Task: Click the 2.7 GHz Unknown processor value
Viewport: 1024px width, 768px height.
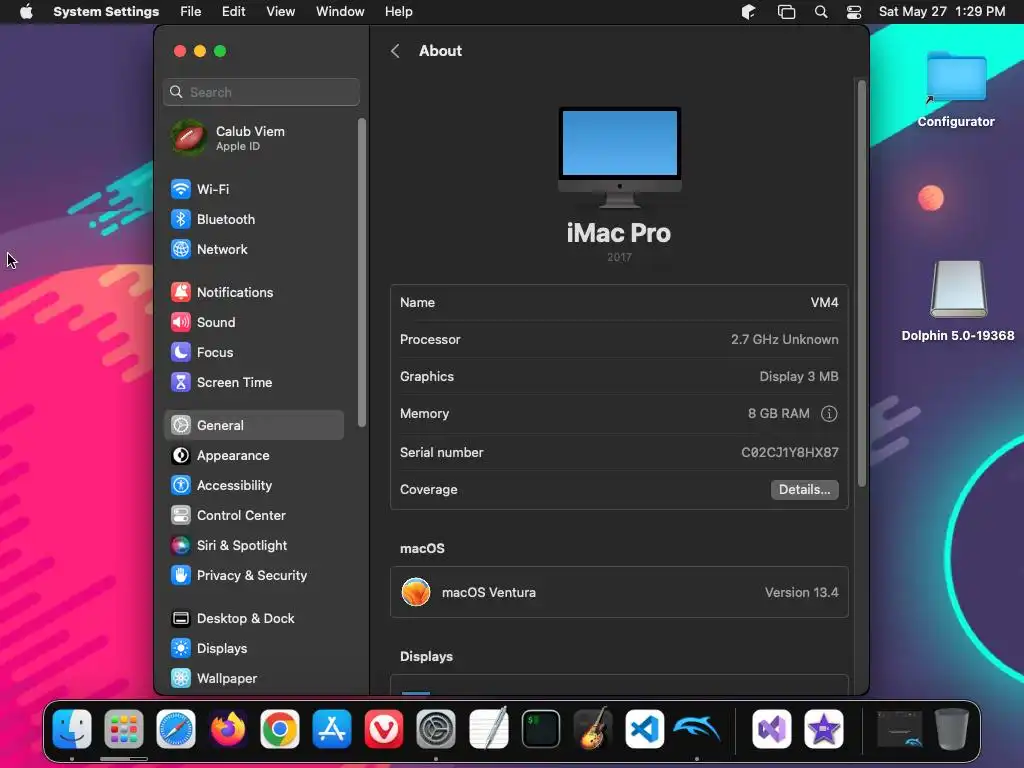Action: 784,340
